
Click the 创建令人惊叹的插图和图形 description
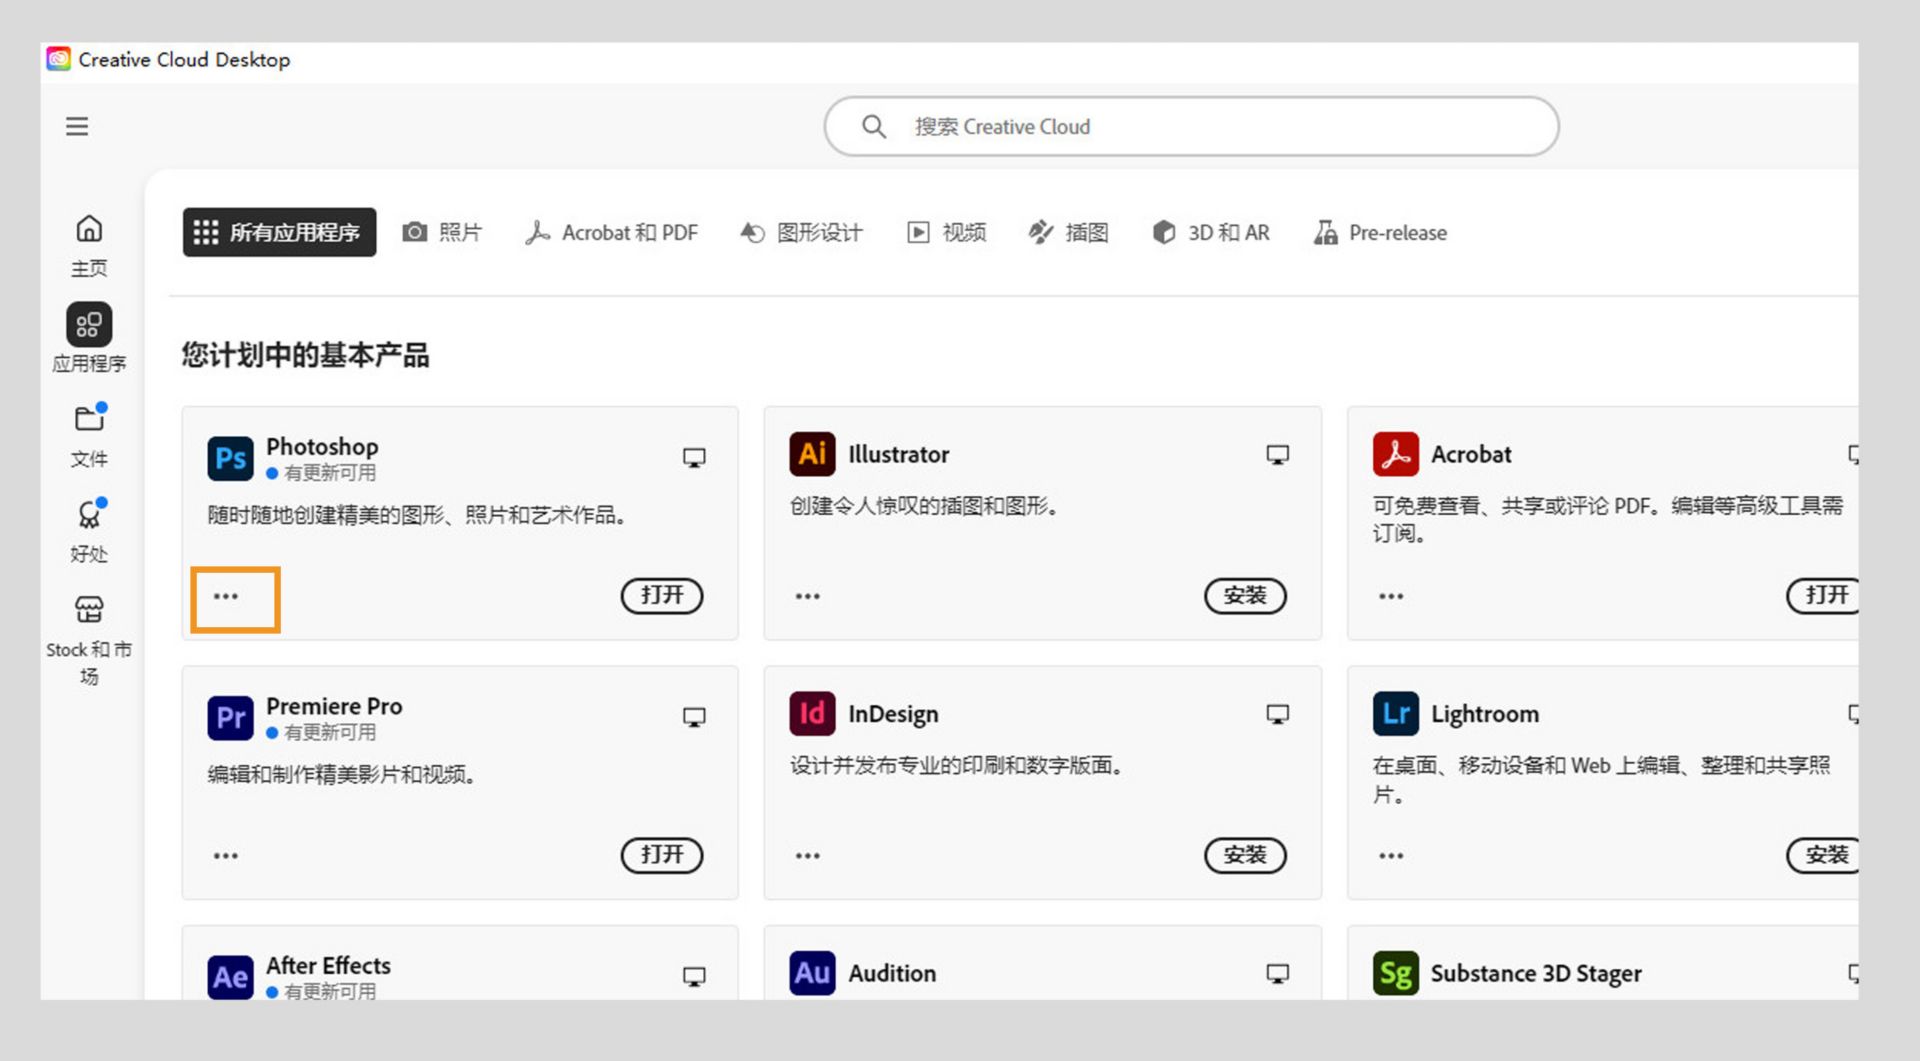click(x=925, y=506)
